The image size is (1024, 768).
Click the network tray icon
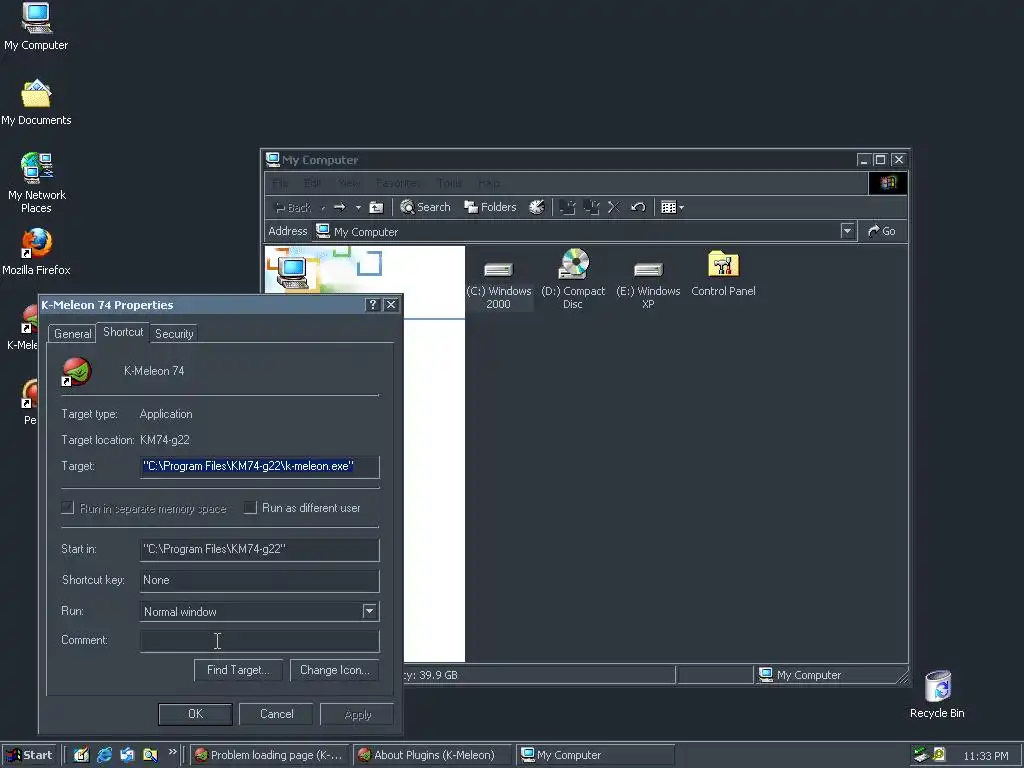coord(921,755)
